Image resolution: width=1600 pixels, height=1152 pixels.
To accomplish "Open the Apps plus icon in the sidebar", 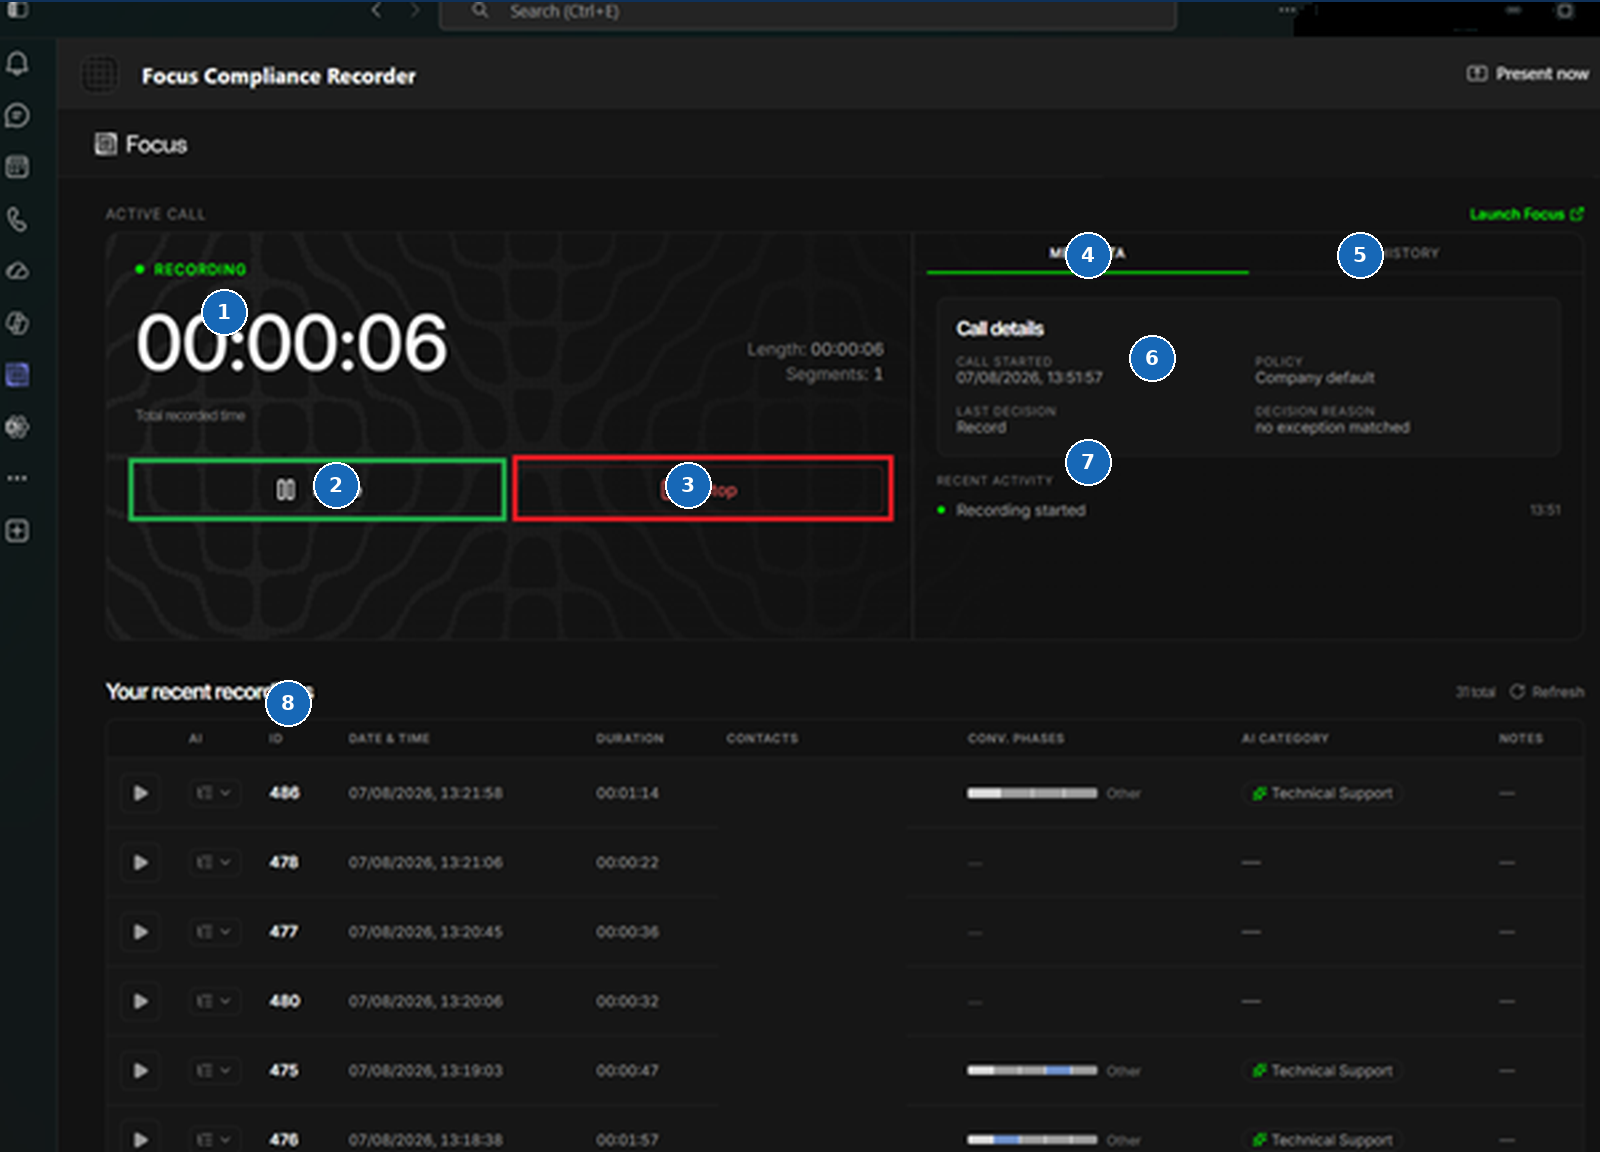I will (x=17, y=531).
